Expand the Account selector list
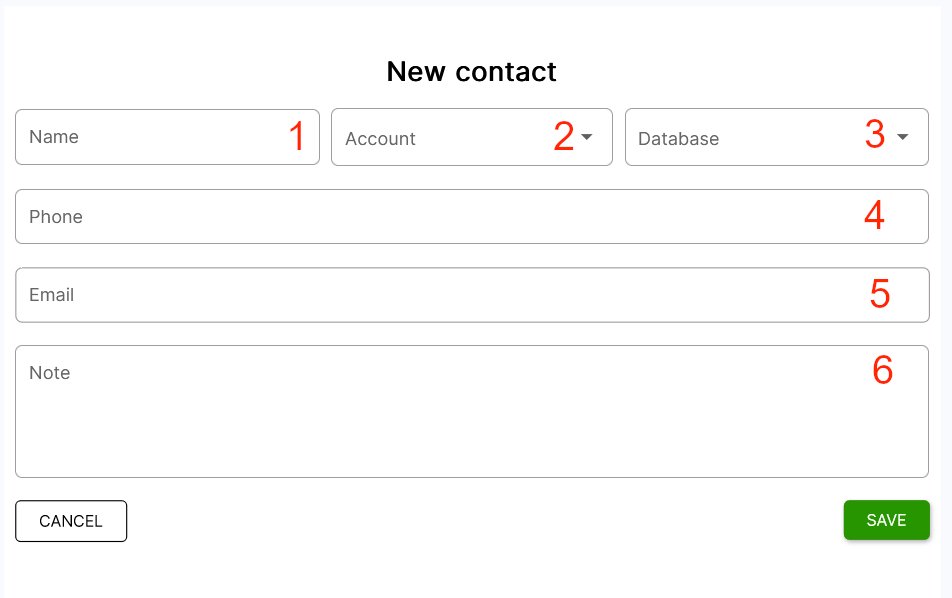The height and width of the screenshot is (598, 952). 470,137
